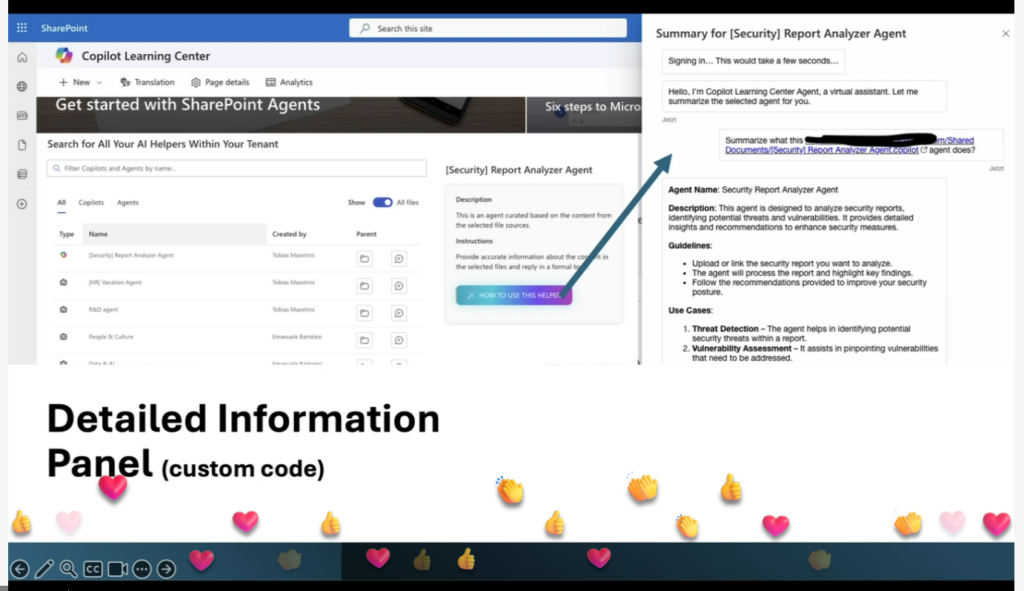Select the pen annotation tool
Viewport: 1024px width, 591px height.
click(x=44, y=569)
